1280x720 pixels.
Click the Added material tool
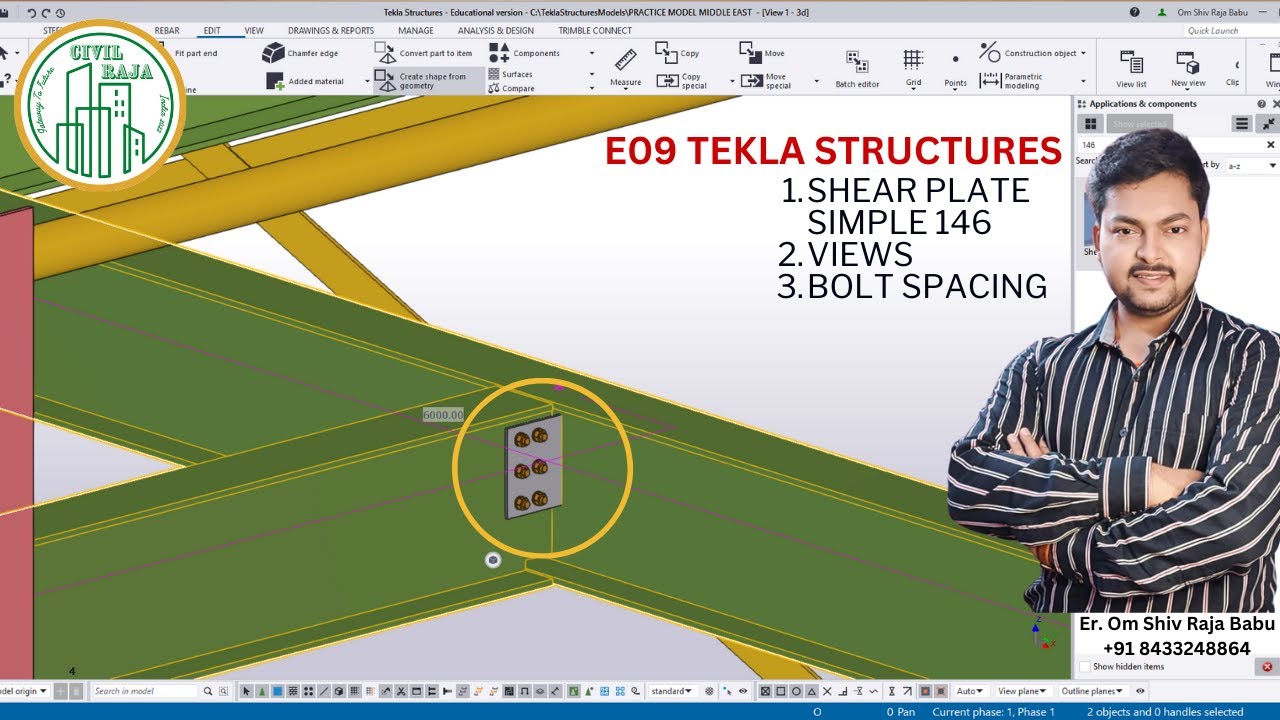(305, 81)
